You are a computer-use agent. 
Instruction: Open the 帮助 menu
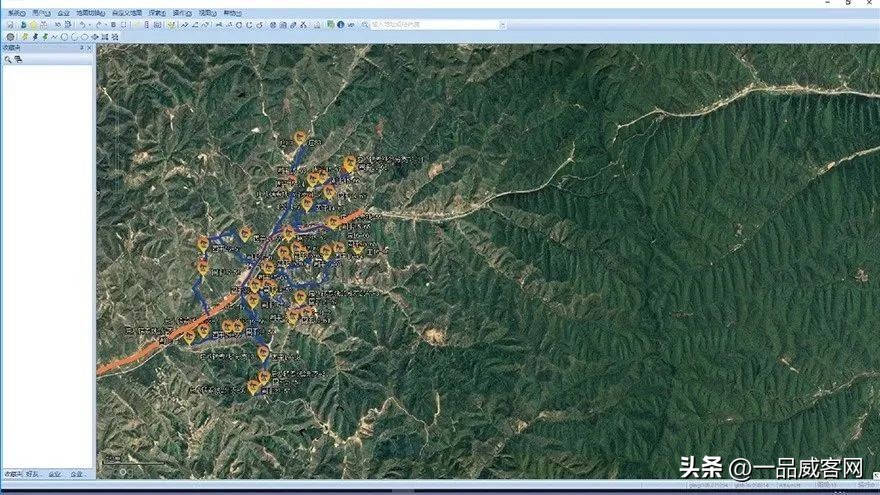point(232,13)
